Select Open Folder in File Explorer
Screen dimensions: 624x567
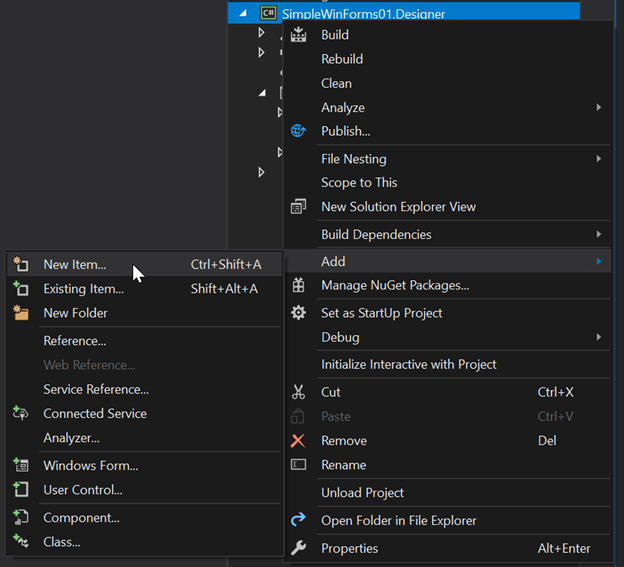(x=448, y=520)
